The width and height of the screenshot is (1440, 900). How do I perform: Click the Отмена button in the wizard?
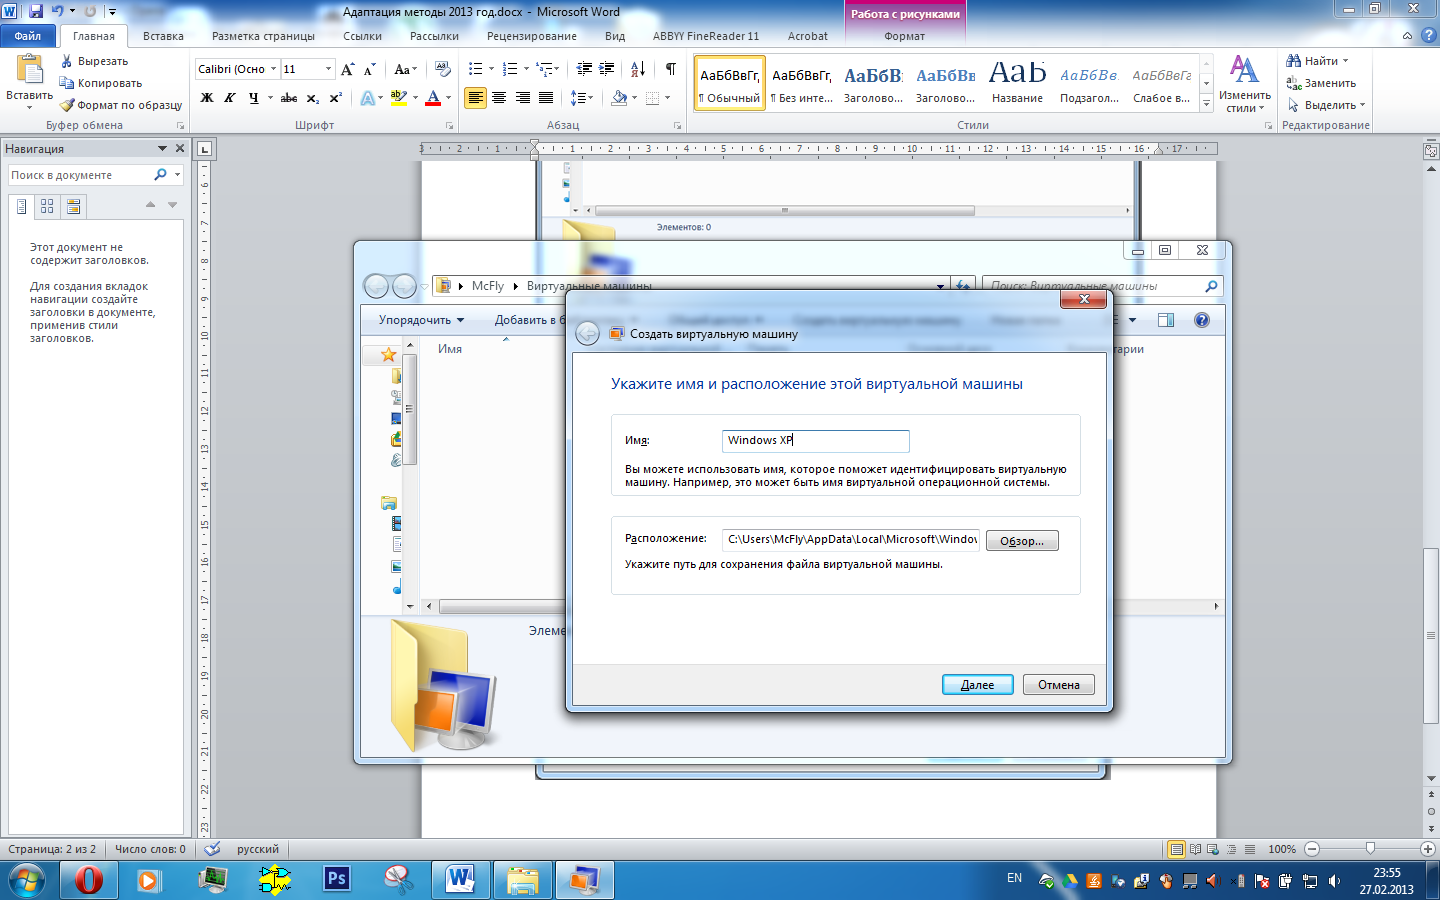click(1059, 685)
